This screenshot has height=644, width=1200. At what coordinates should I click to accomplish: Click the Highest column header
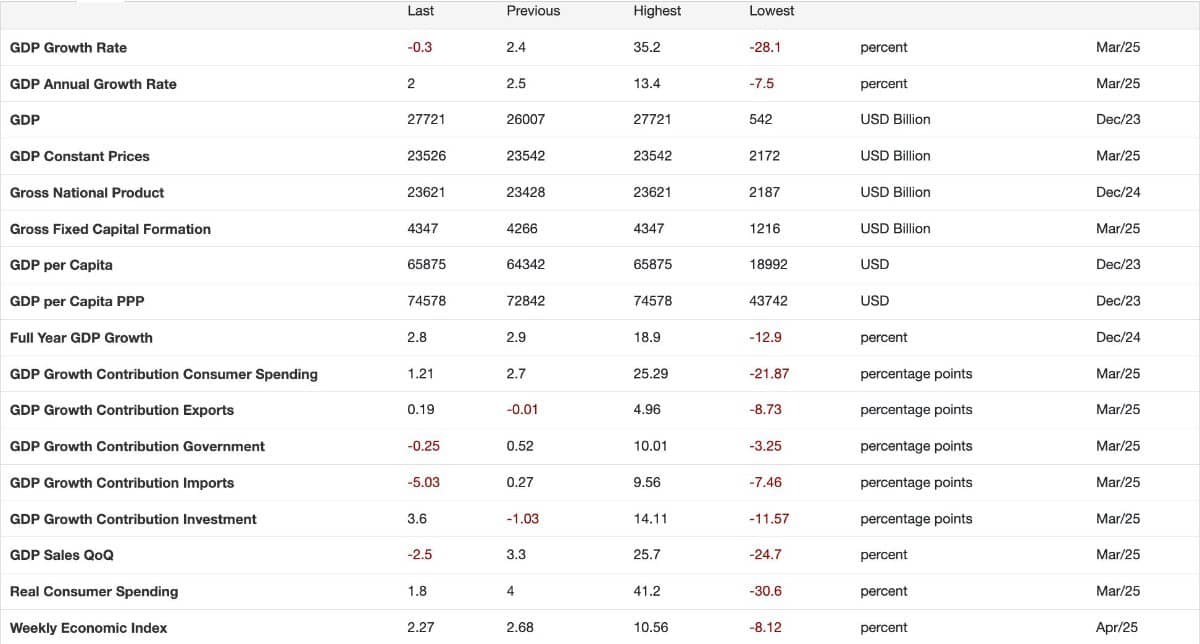657,11
